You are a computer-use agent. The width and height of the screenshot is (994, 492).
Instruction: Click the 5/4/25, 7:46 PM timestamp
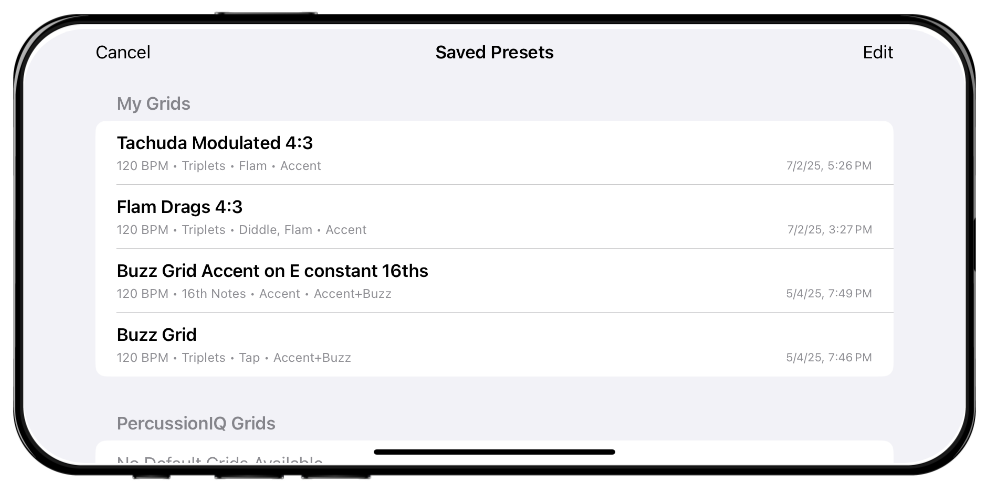point(829,358)
